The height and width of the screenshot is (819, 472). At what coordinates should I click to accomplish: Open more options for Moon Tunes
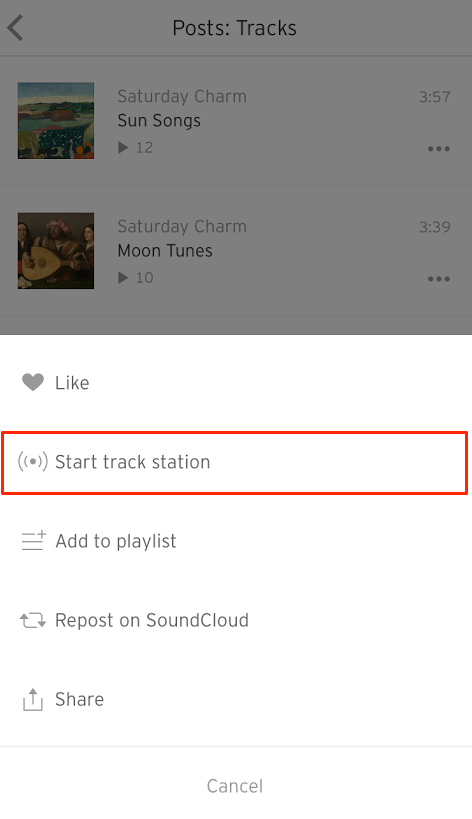pos(439,278)
